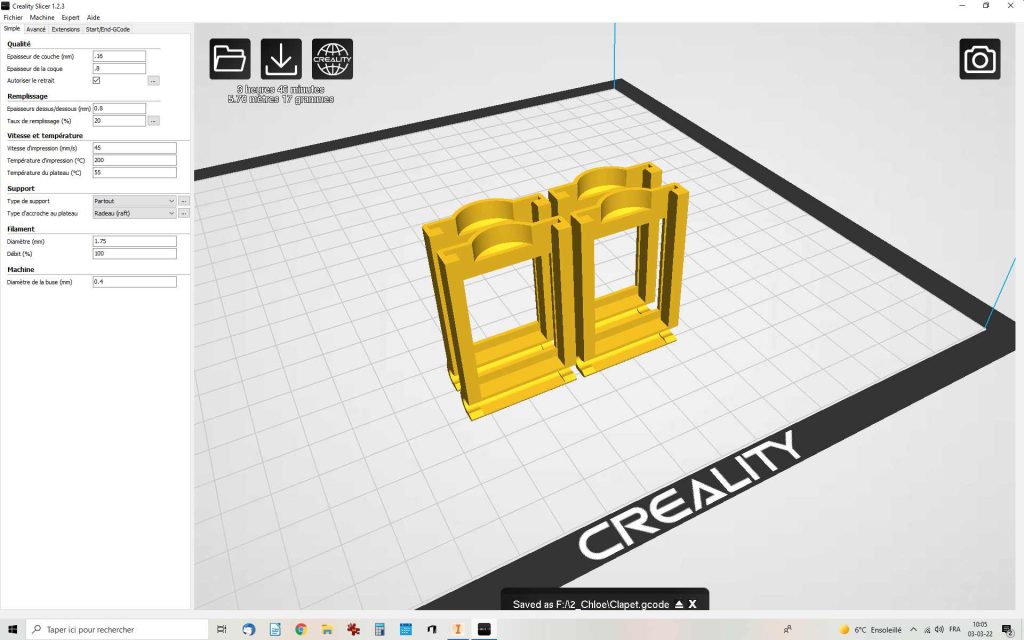Viewport: 1024px width, 640px height.
Task: Open Windows Start menu
Action: pos(12,629)
